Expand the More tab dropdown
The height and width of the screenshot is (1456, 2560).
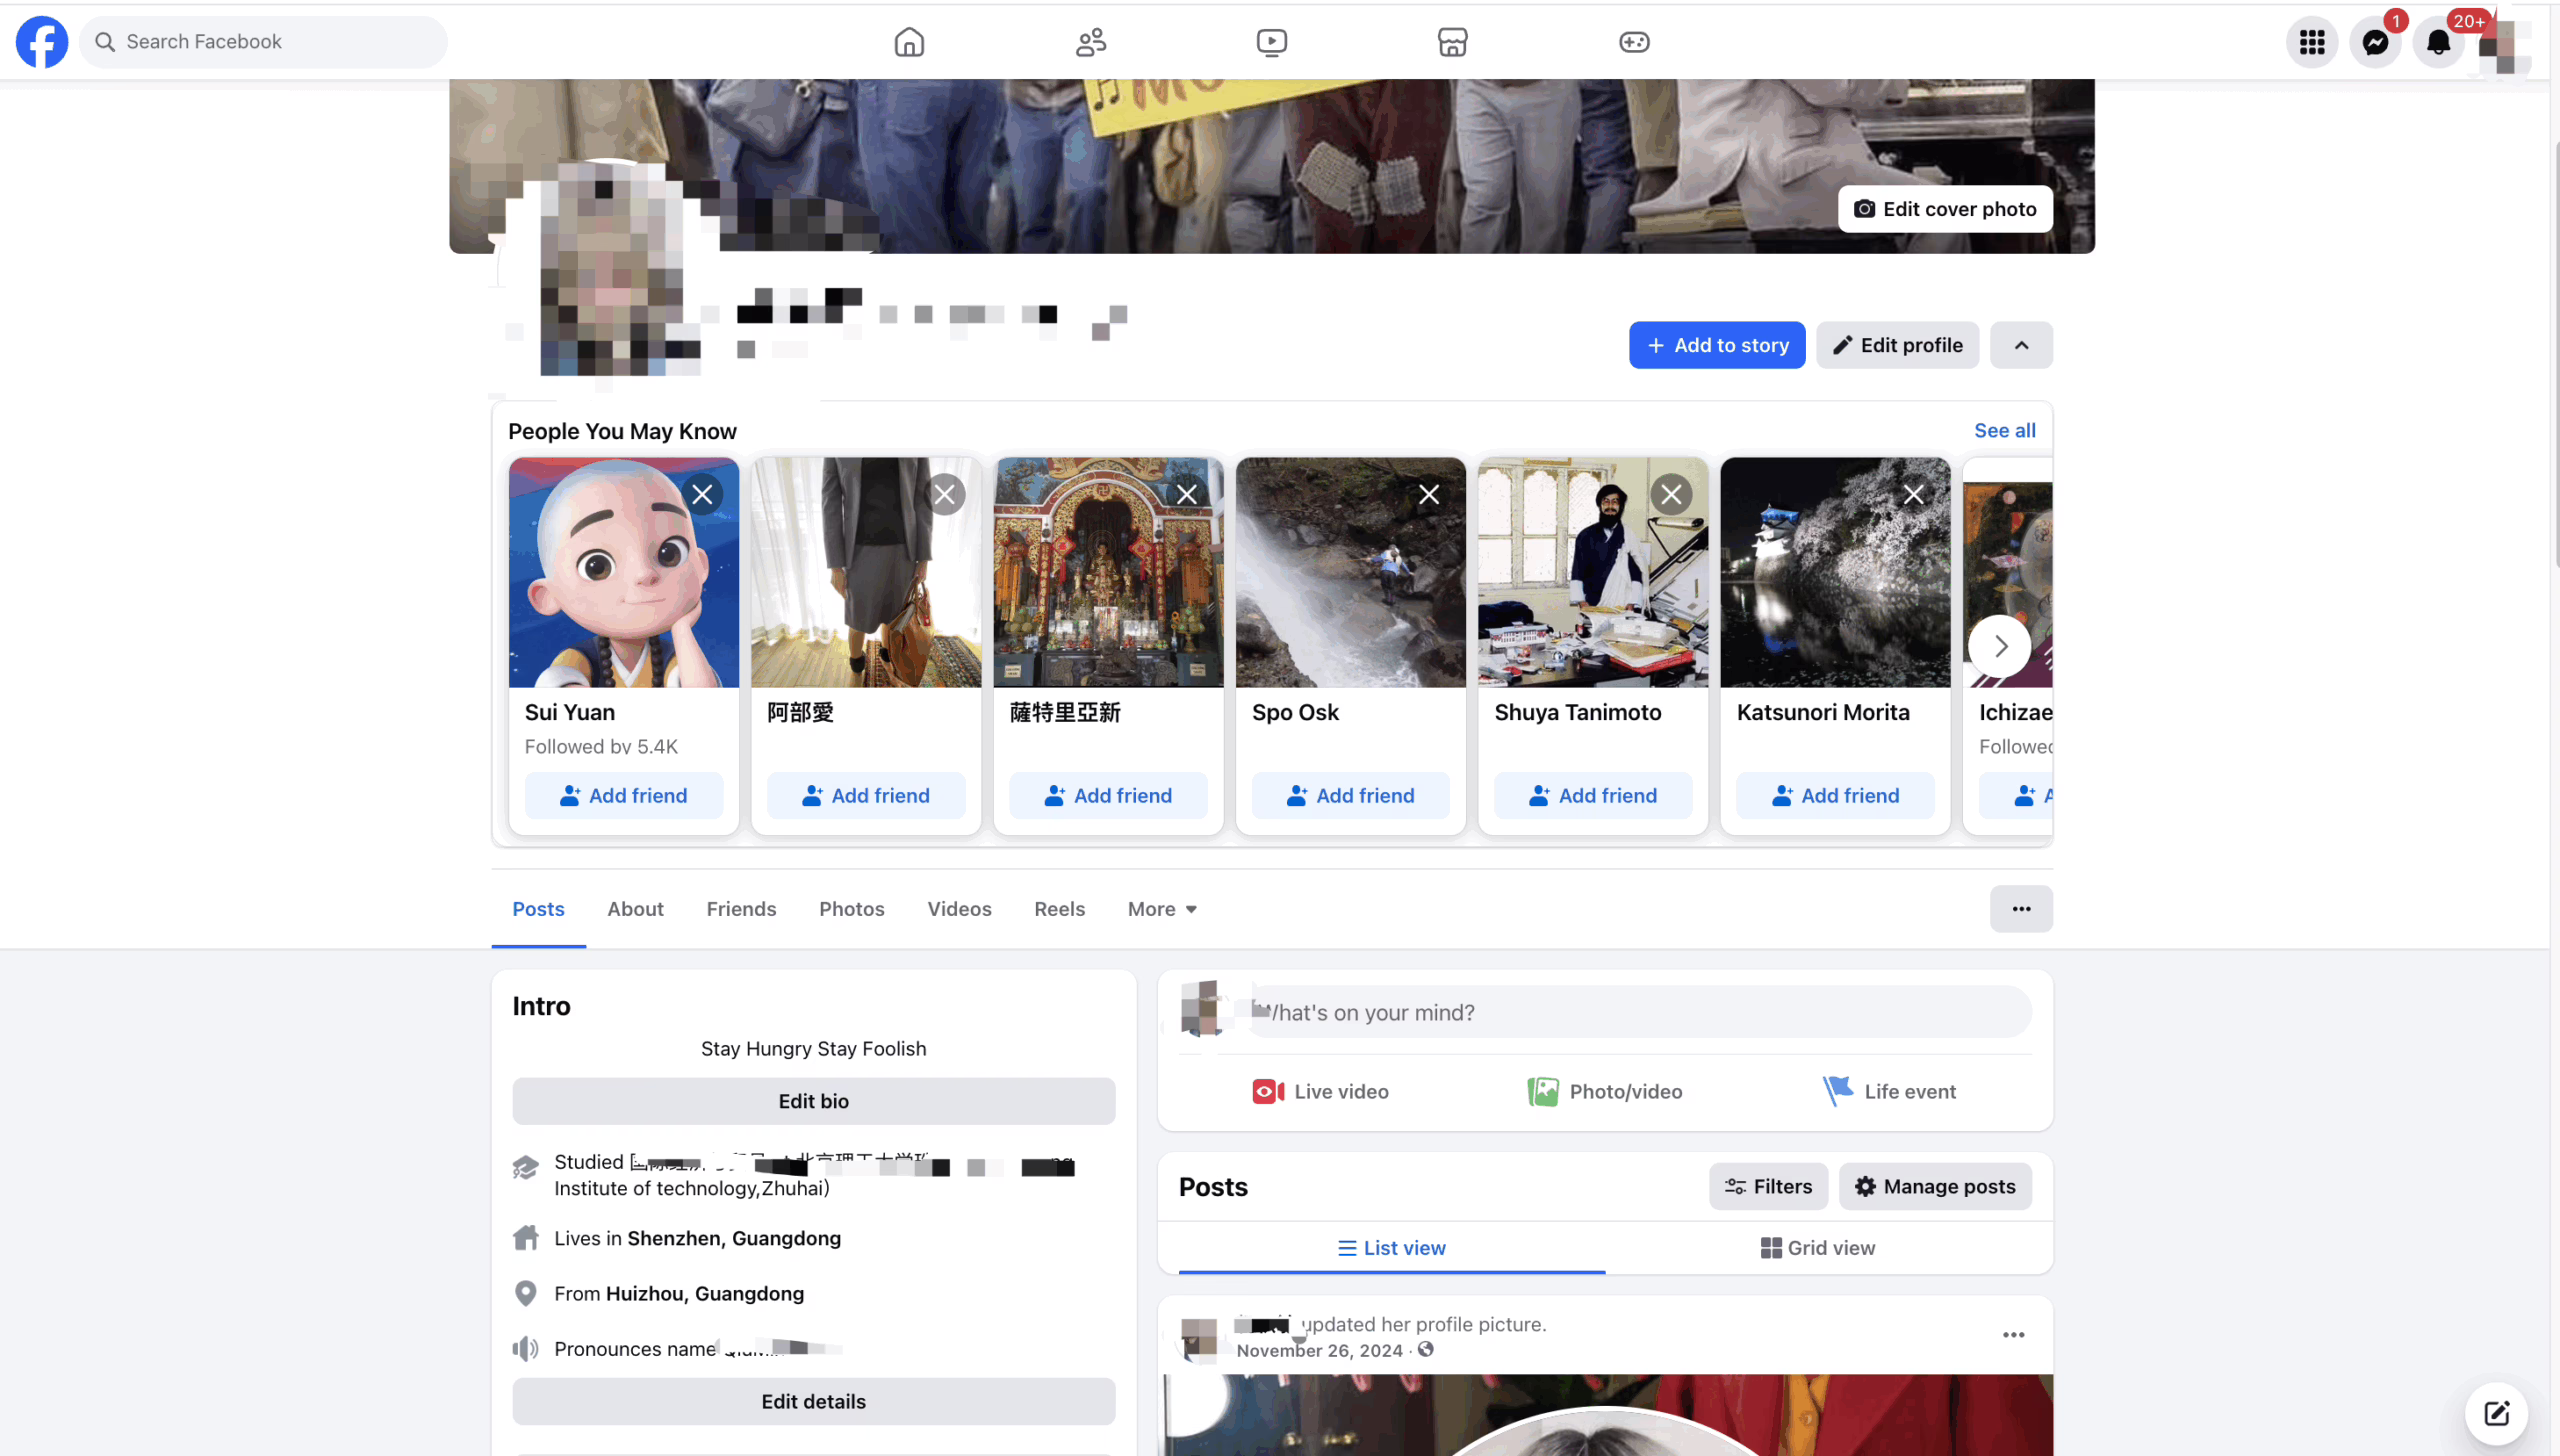click(x=1162, y=909)
